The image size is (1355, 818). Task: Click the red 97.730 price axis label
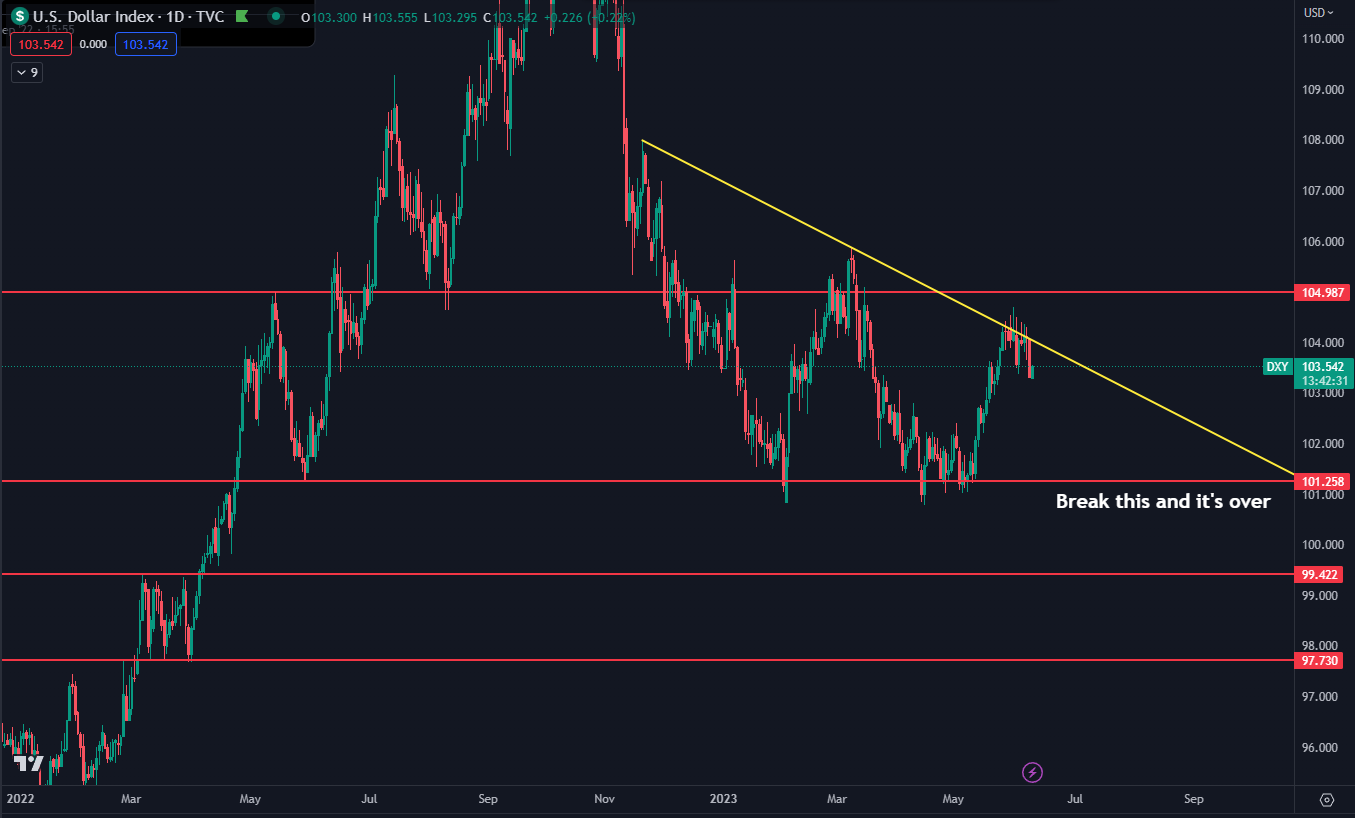click(1318, 660)
